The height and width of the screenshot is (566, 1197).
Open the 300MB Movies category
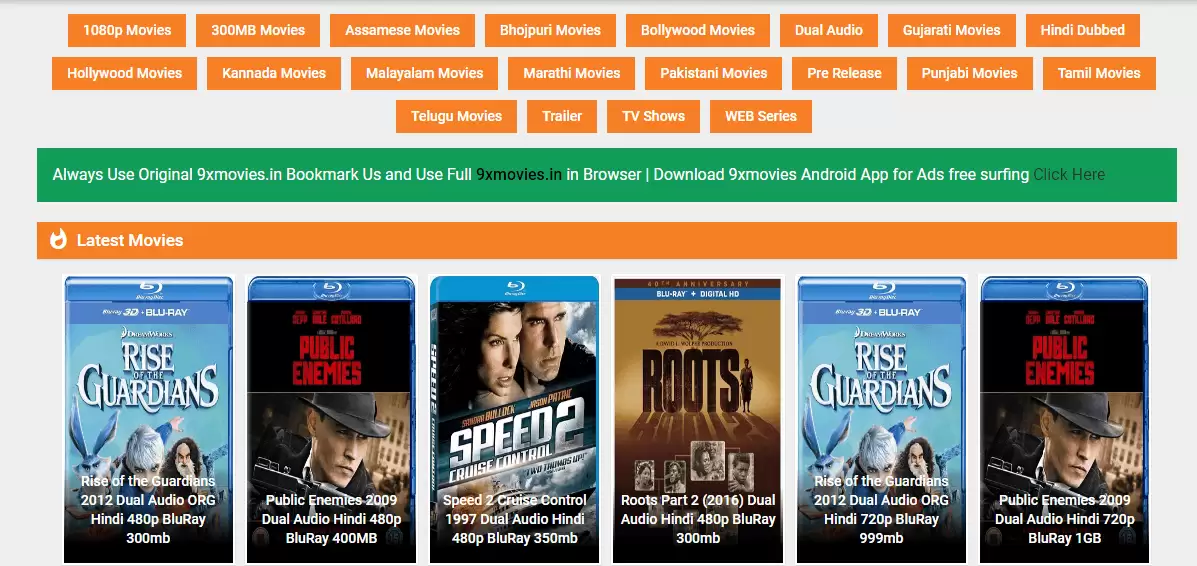258,31
